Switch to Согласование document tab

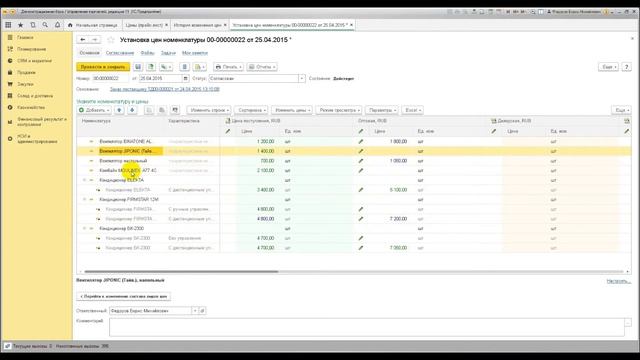[x=120, y=53]
